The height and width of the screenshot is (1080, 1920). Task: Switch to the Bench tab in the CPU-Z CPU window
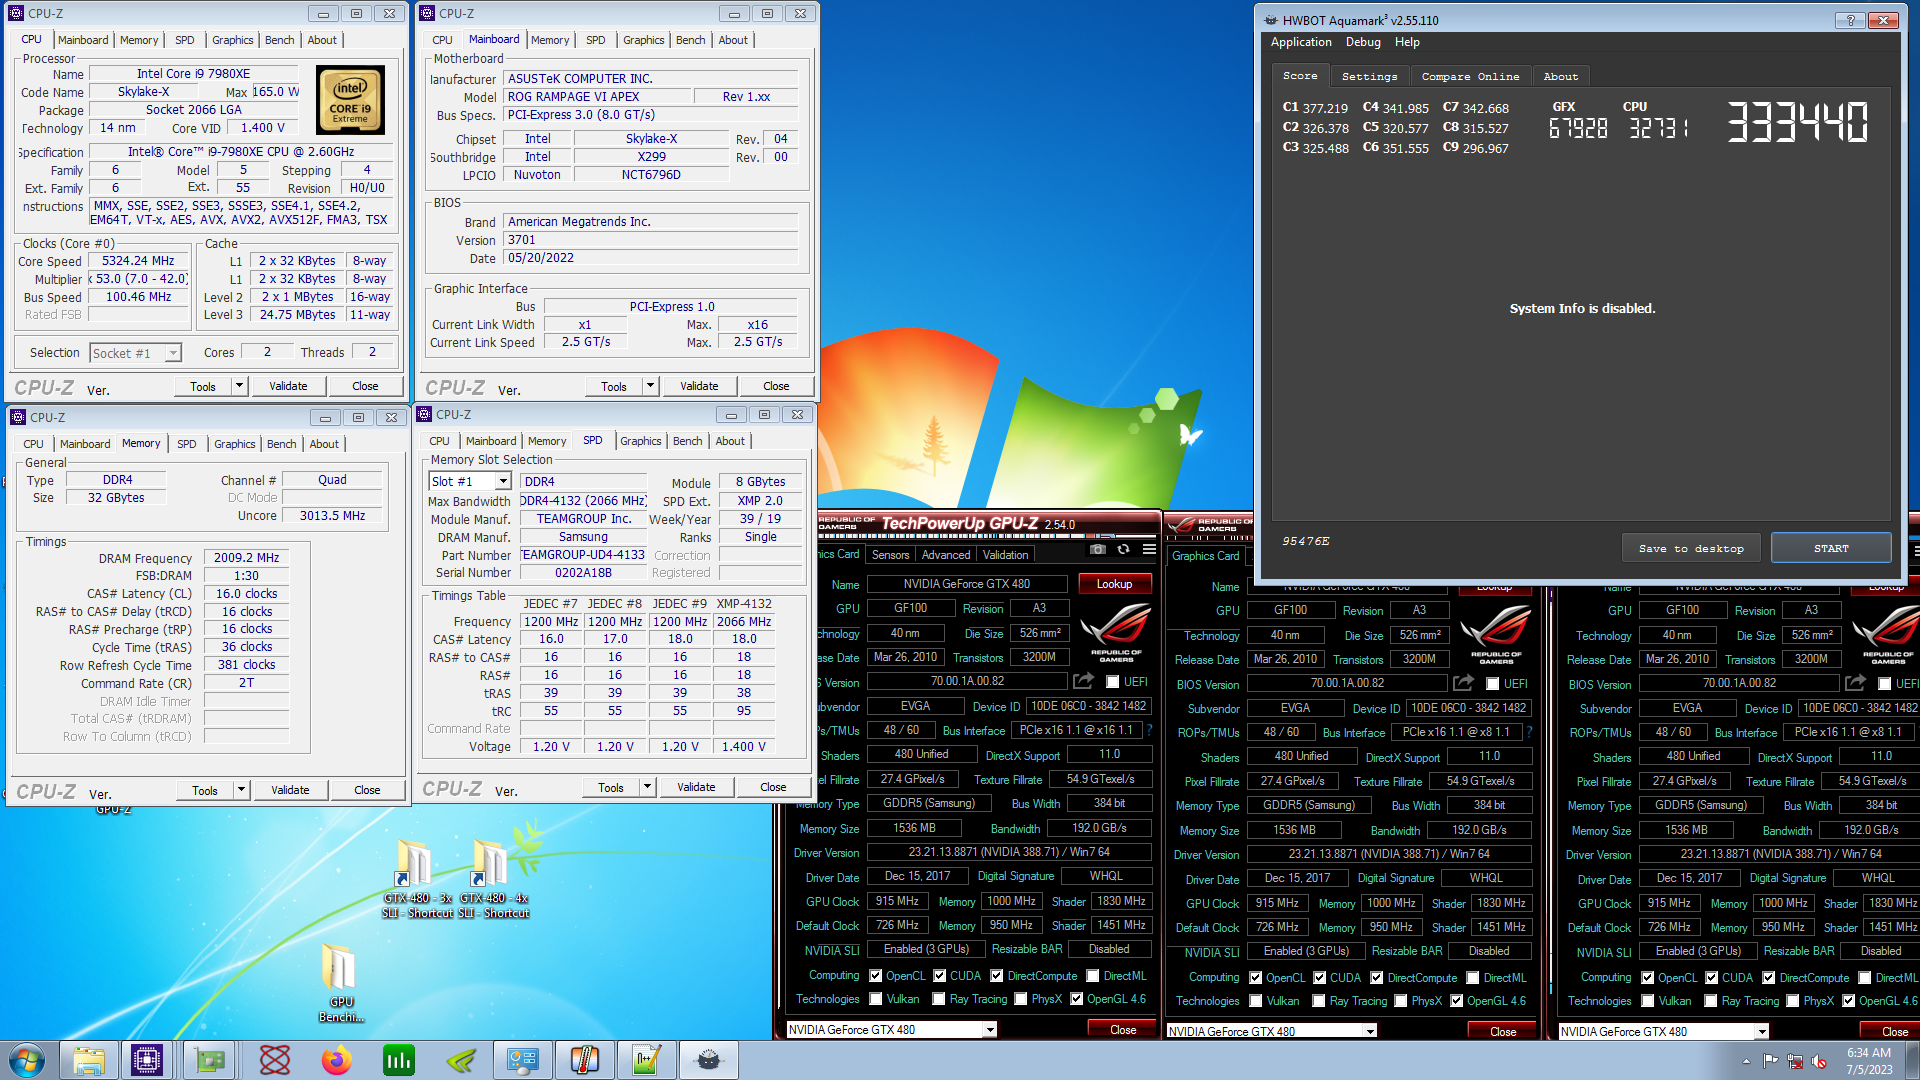coord(279,40)
